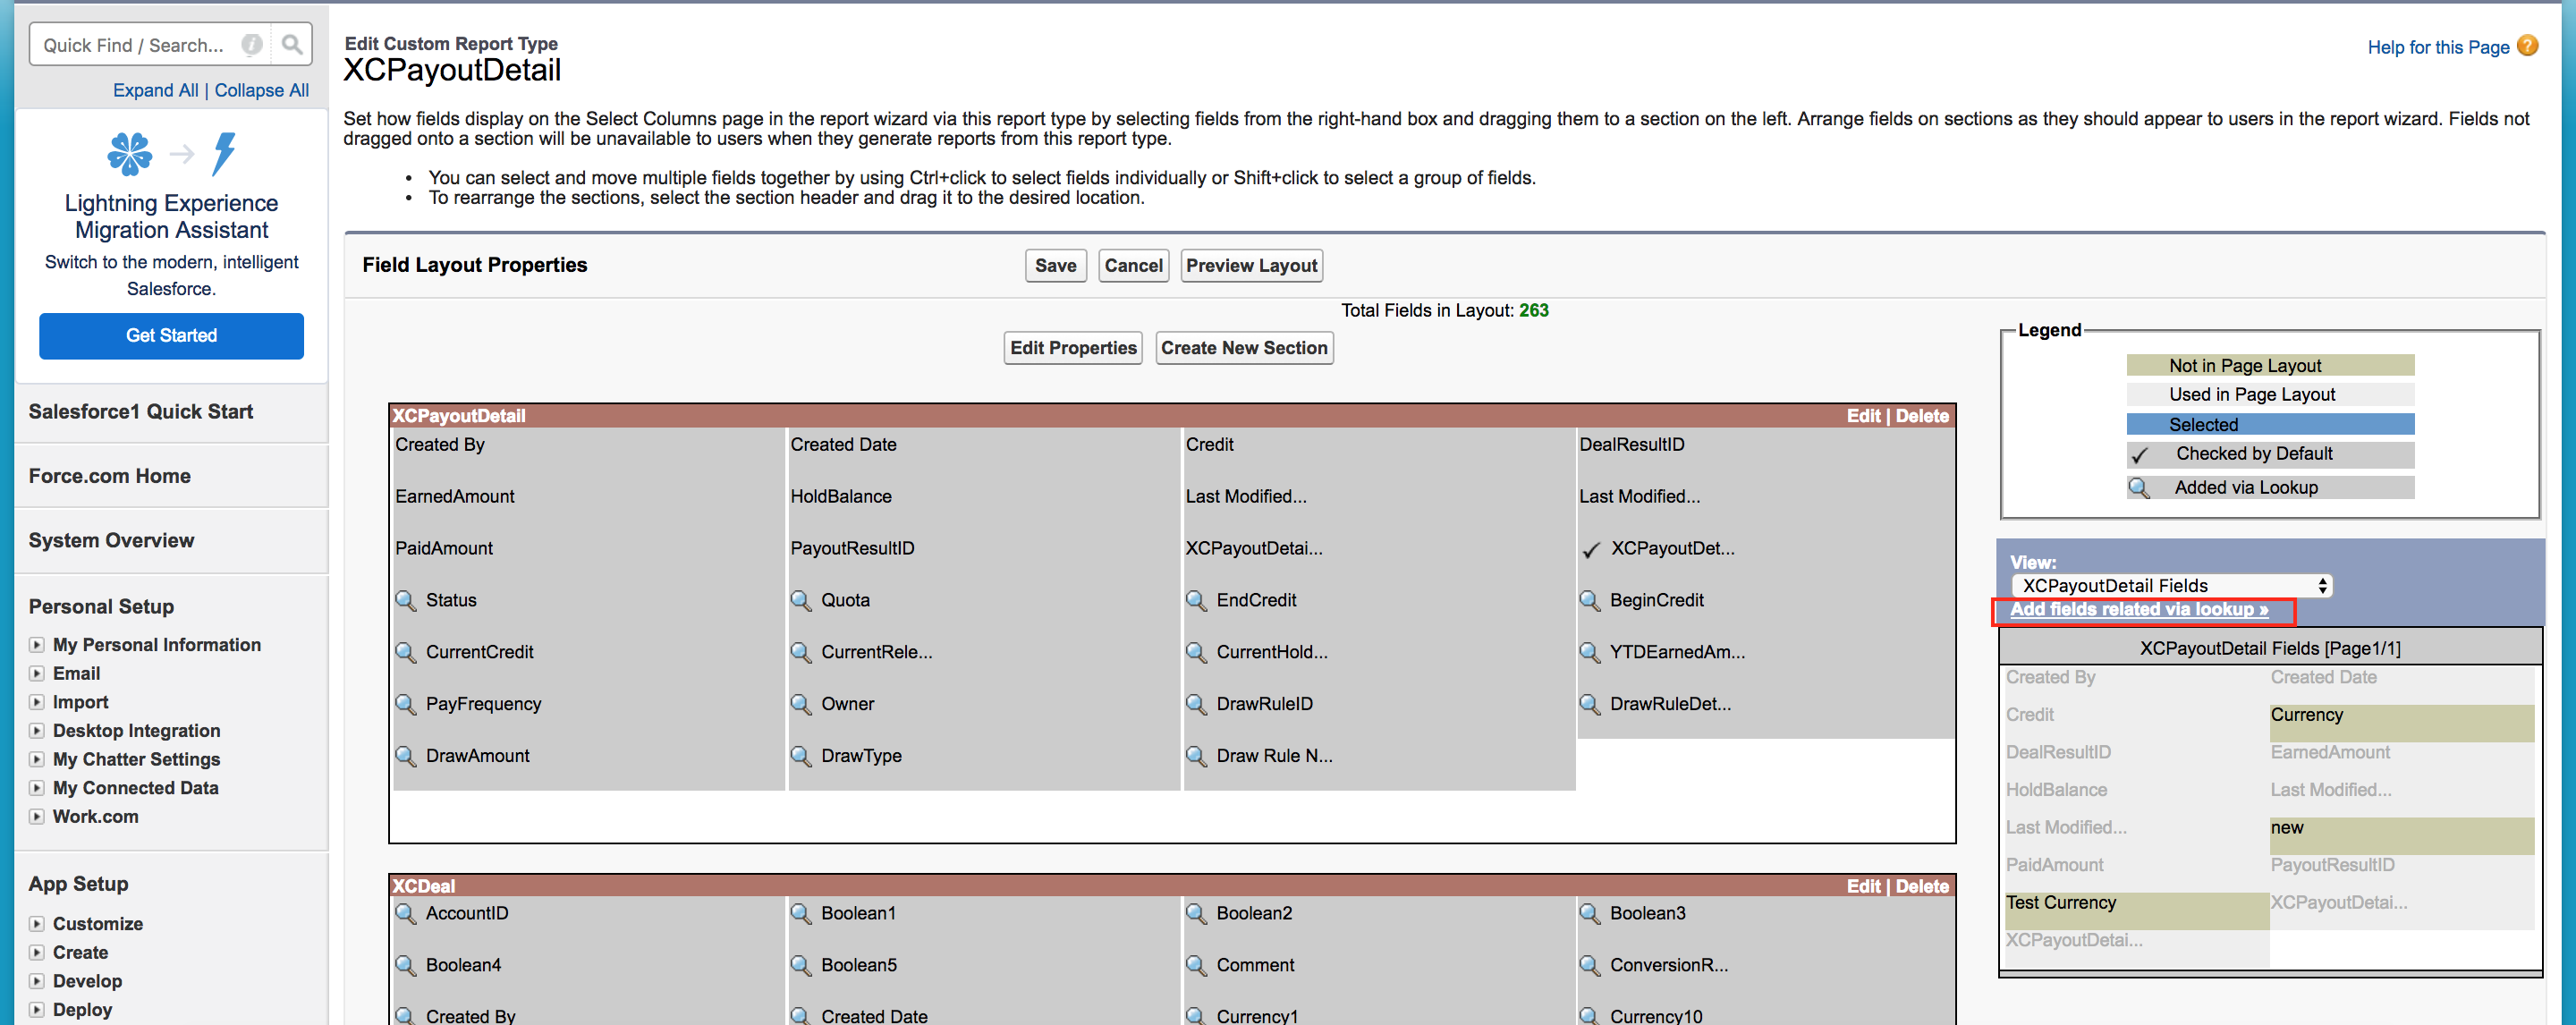Click Help for this Page link

(x=2438, y=47)
